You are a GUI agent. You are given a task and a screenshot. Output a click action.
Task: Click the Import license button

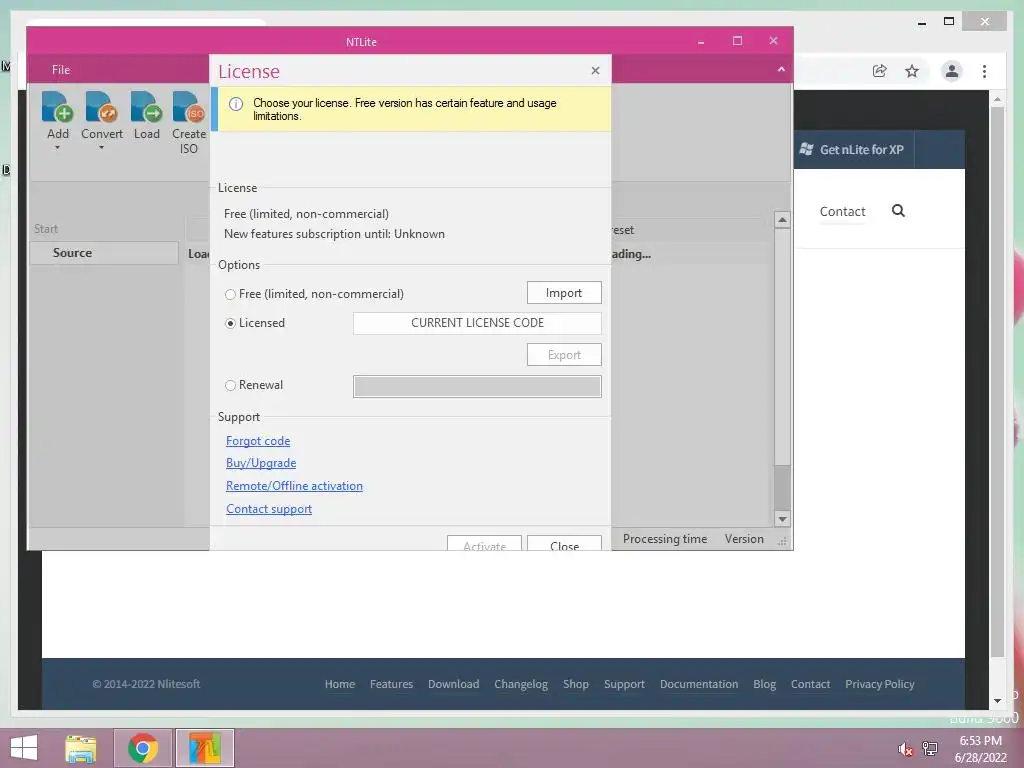(x=564, y=293)
